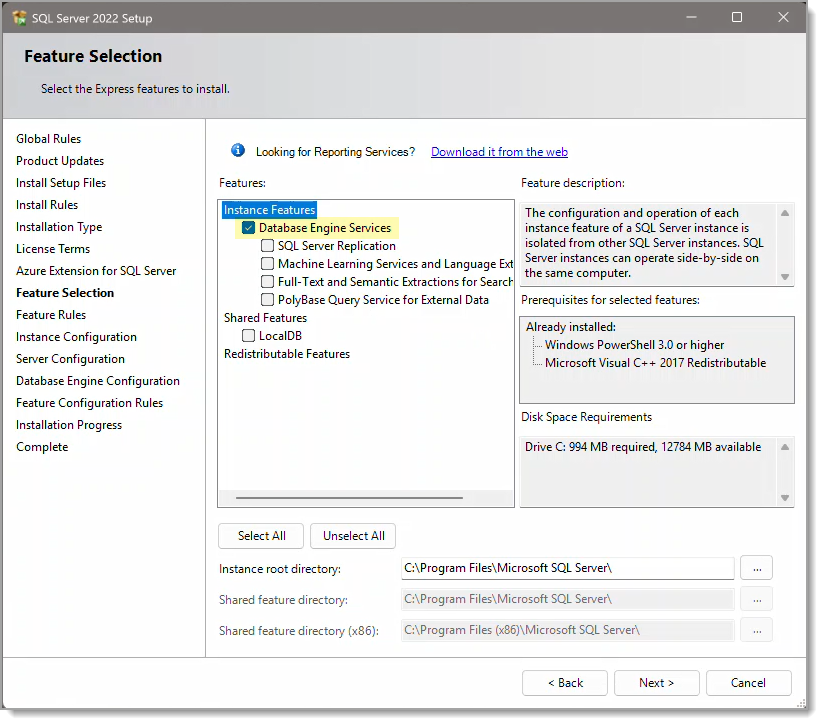Uncheck the Database Engine Services checkbox

248,228
